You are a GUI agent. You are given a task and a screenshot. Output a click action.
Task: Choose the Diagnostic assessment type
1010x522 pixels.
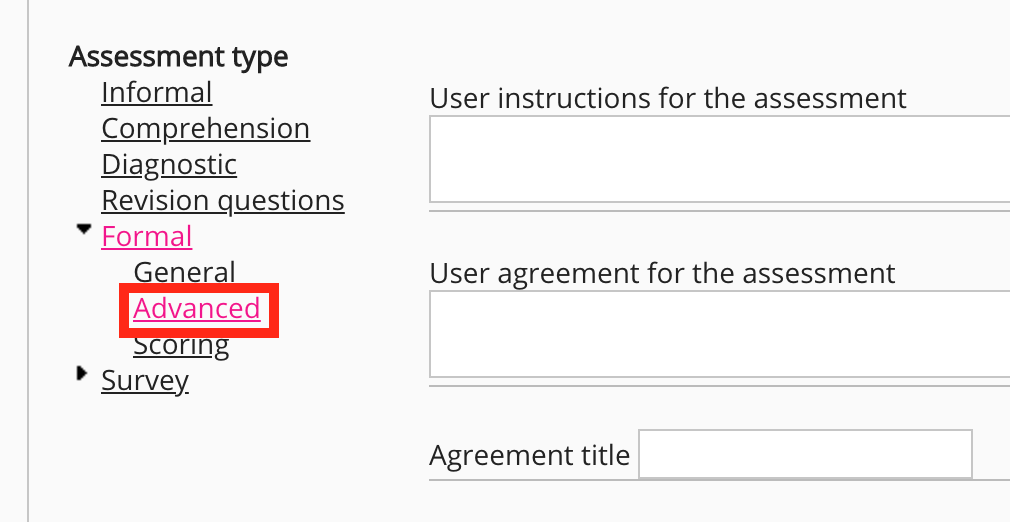169,165
